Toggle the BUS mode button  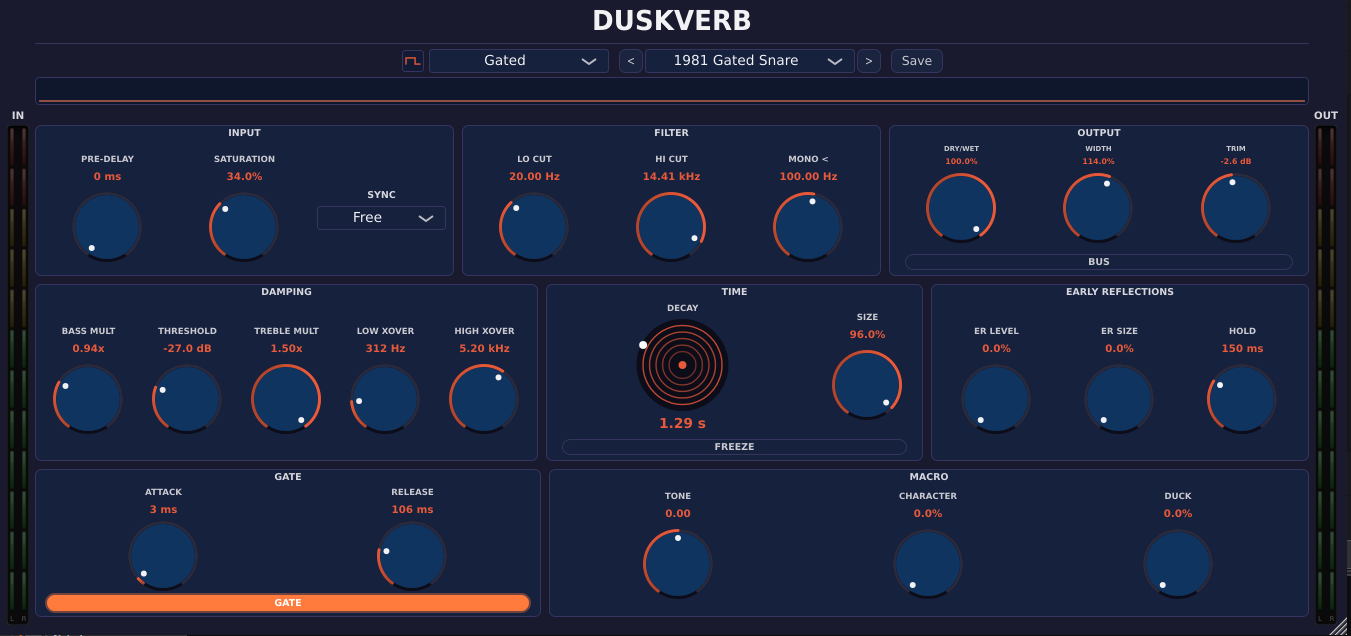pyautogui.click(x=1099, y=262)
